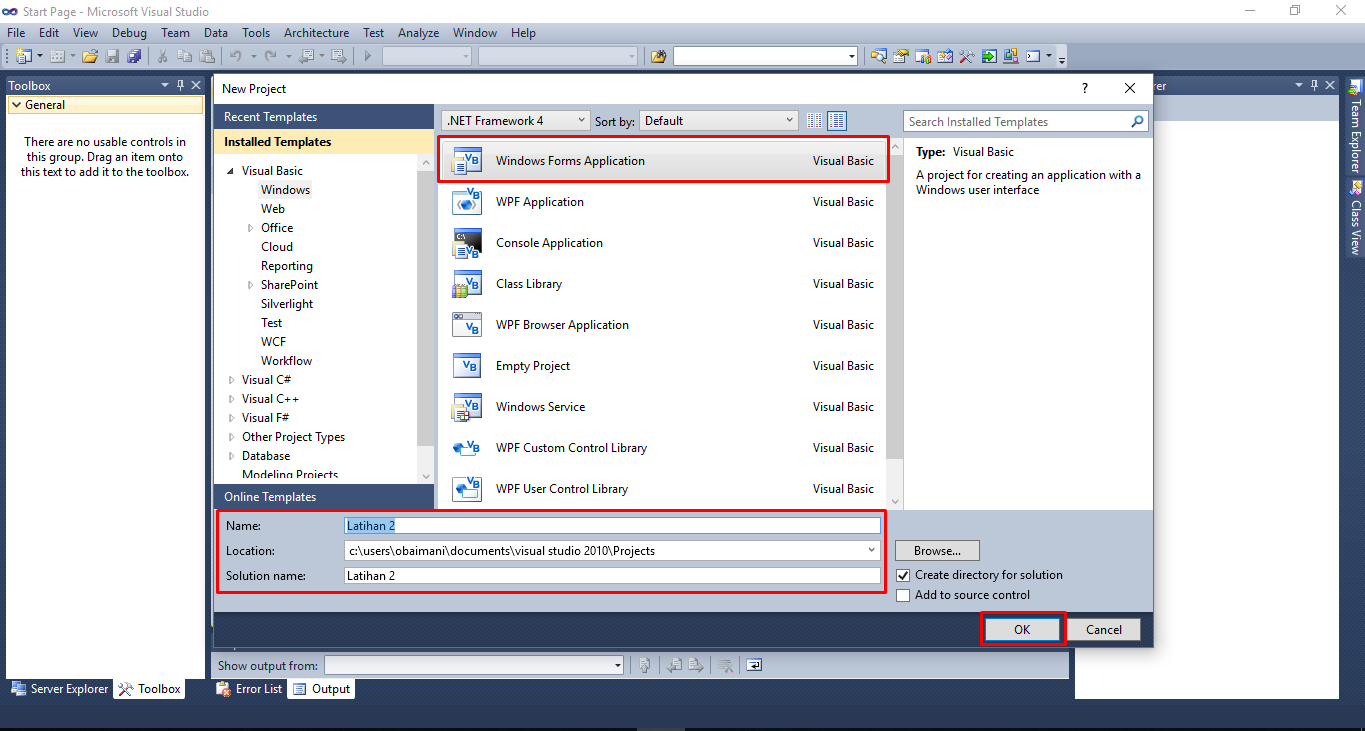The height and width of the screenshot is (731, 1365).
Task: Click the Paste clipboard toolbar icon
Action: click(x=207, y=56)
